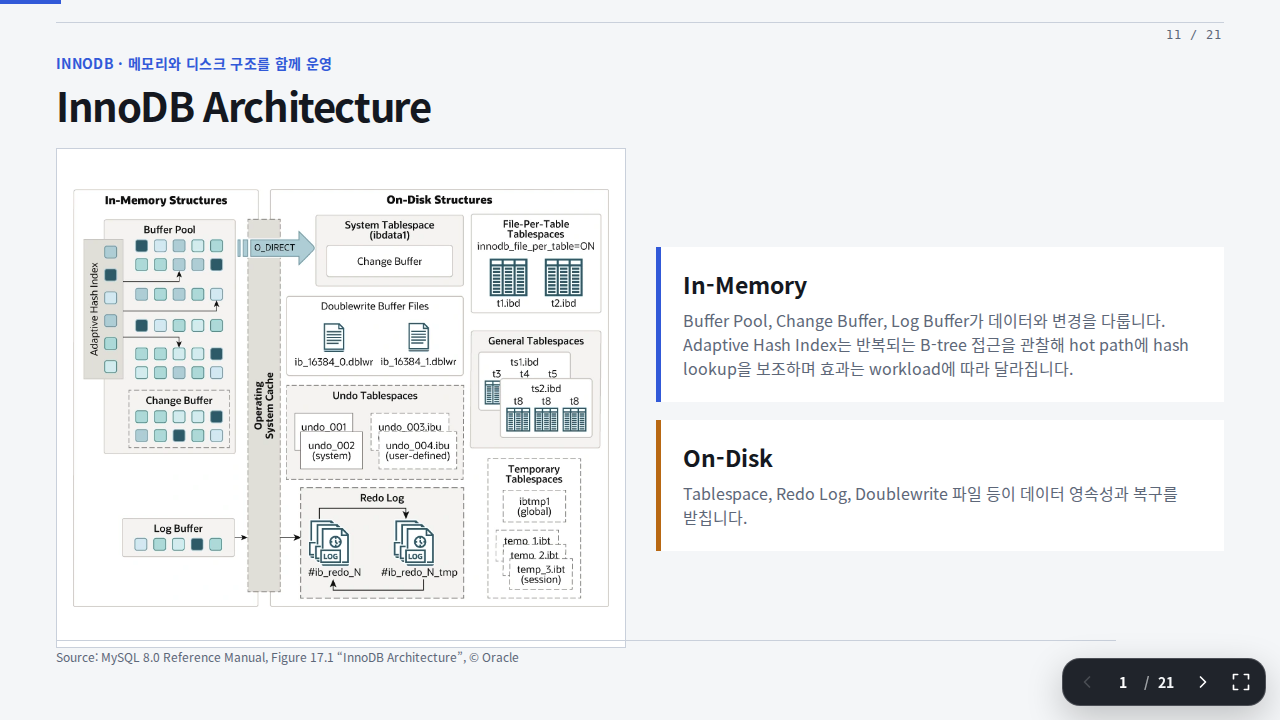Click the ibtmp1 (global) box
Screen dimensions: 1280x720
(x=534, y=506)
